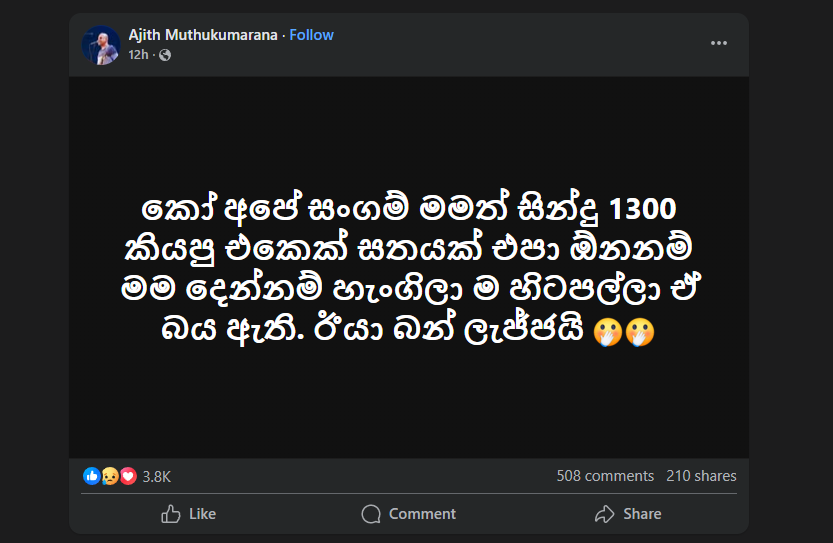Click the Sinhala text containing 1300
The height and width of the screenshot is (543, 833).
click(x=409, y=212)
